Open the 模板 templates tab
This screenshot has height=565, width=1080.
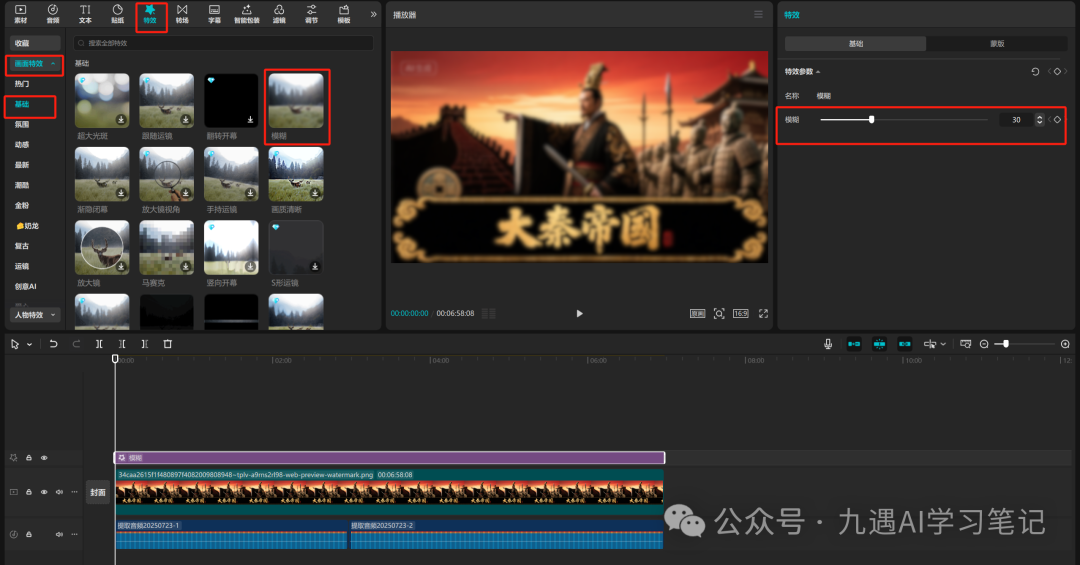coord(344,14)
